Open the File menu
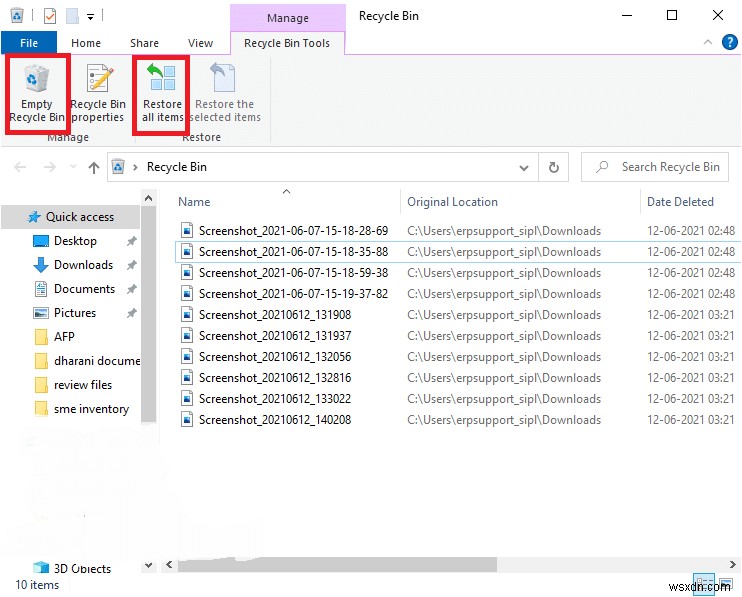 tap(29, 43)
